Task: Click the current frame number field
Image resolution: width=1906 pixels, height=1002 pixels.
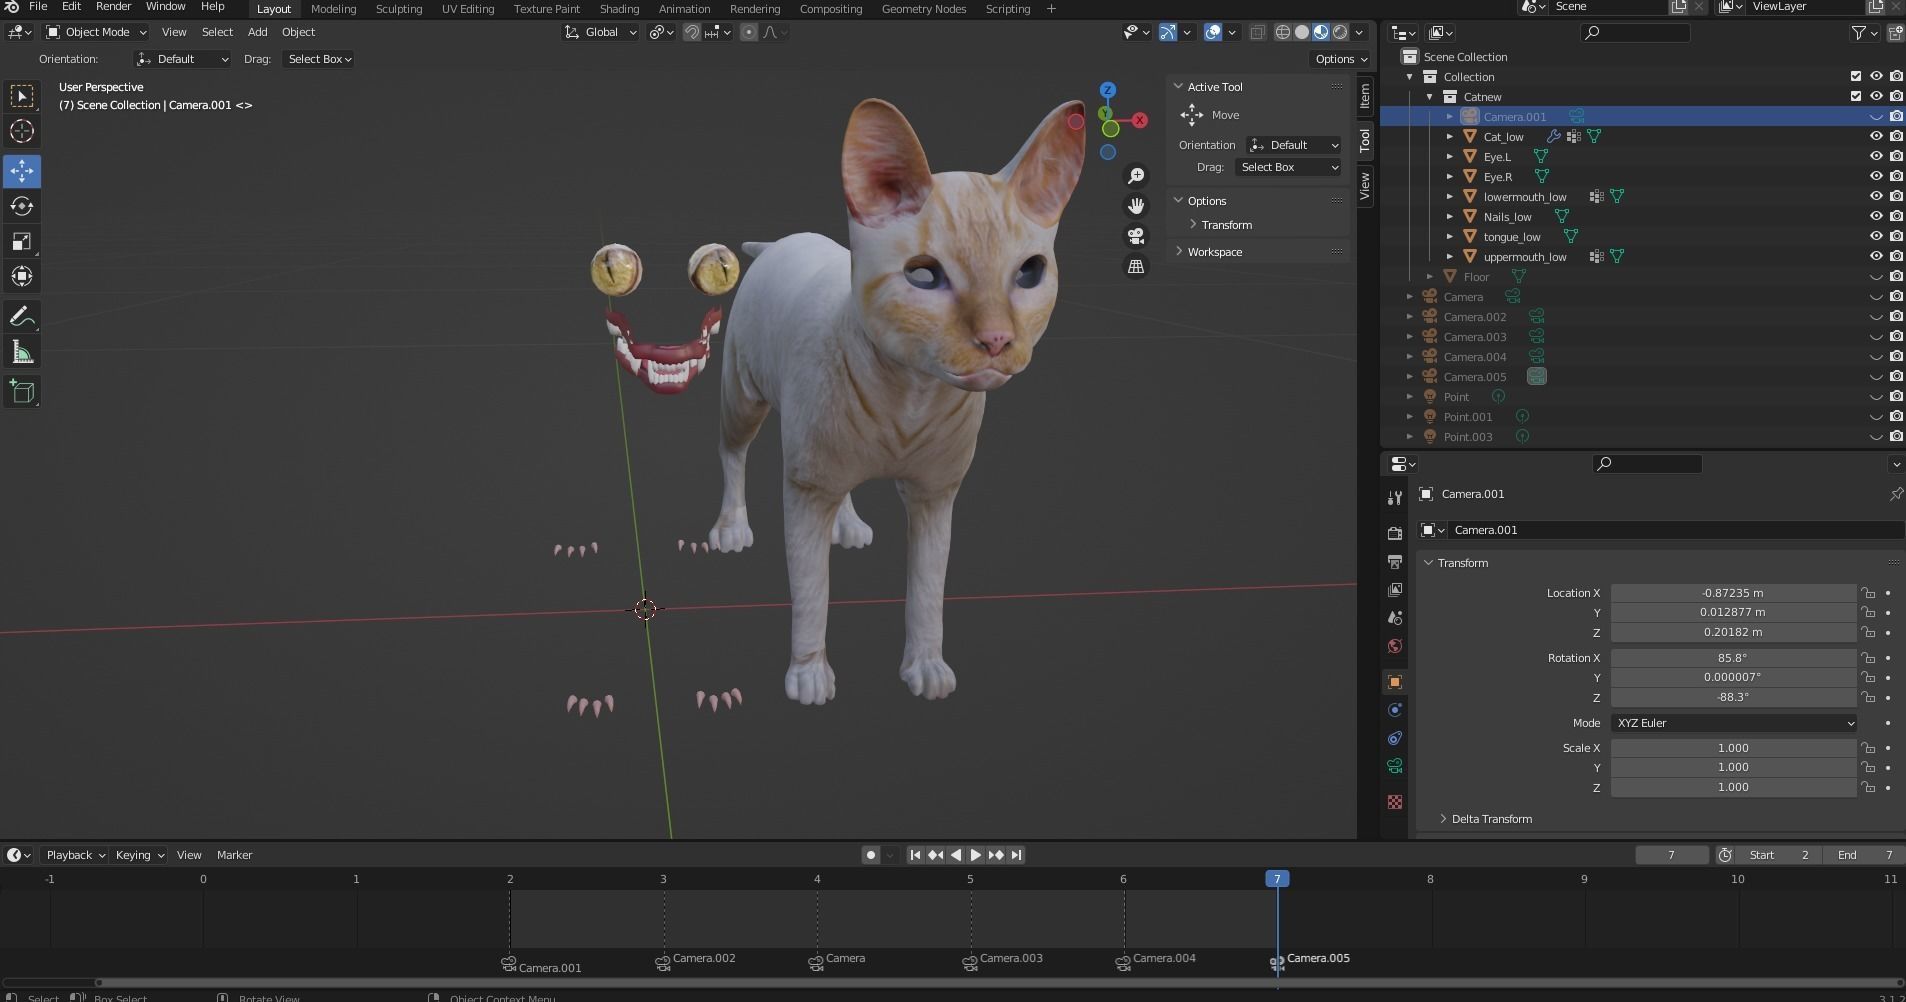Action: tap(1671, 855)
